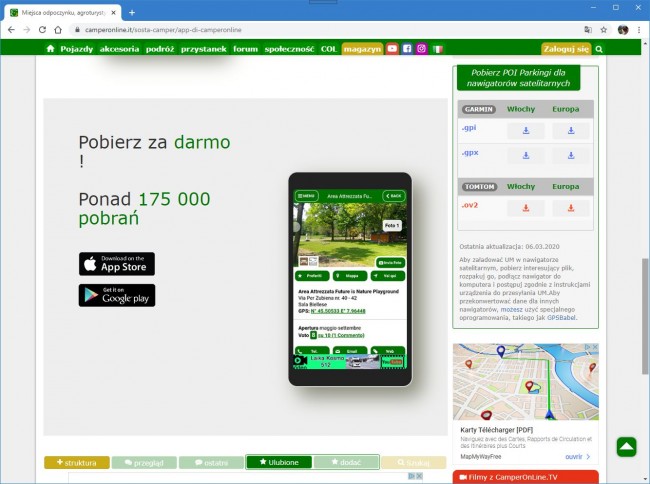Open the Chrome three-dot menu

(x=639, y=30)
